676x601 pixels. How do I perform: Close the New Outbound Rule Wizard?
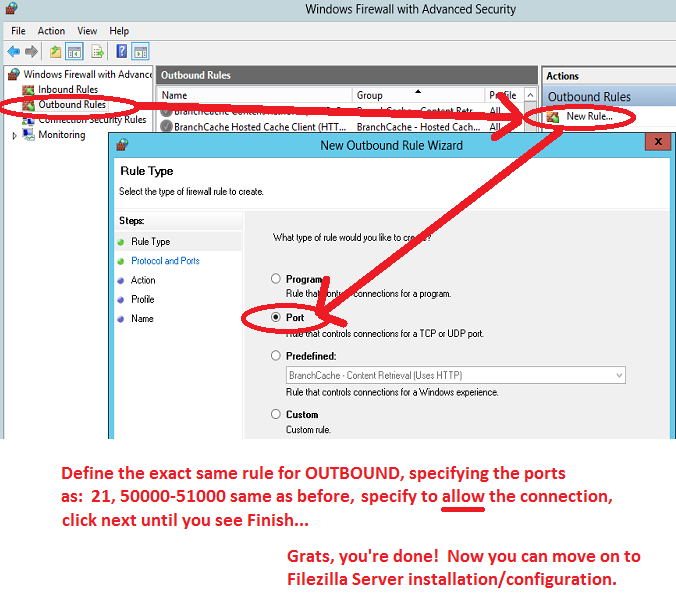[658, 141]
